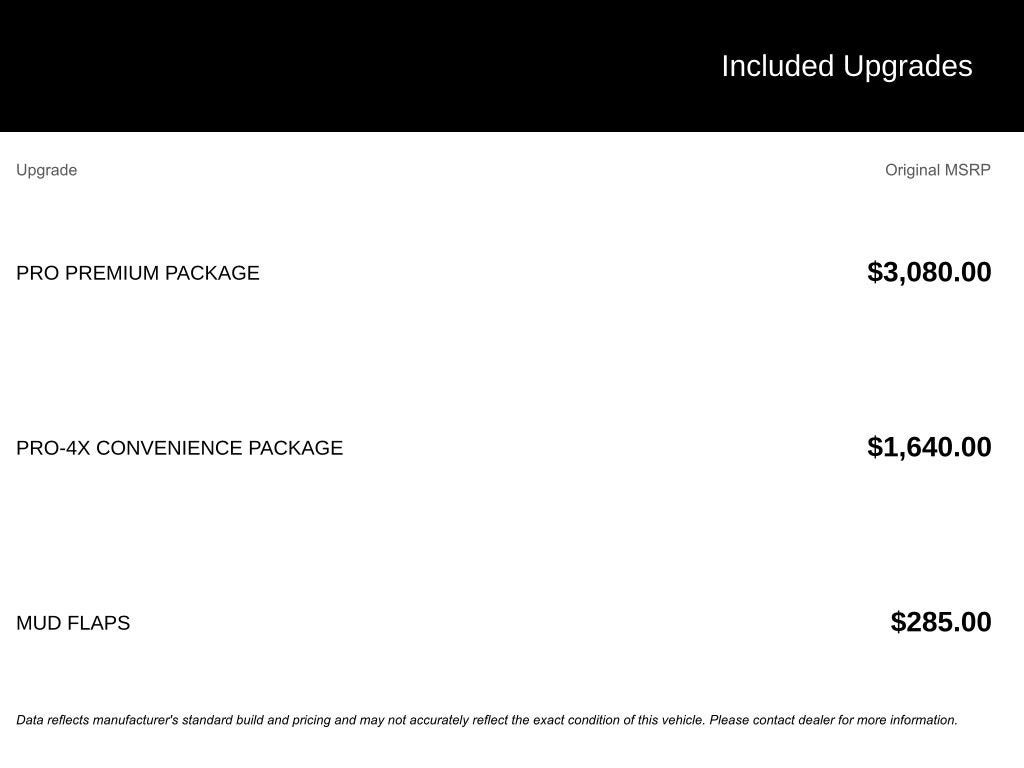Select the Upgrade column header

pos(46,170)
